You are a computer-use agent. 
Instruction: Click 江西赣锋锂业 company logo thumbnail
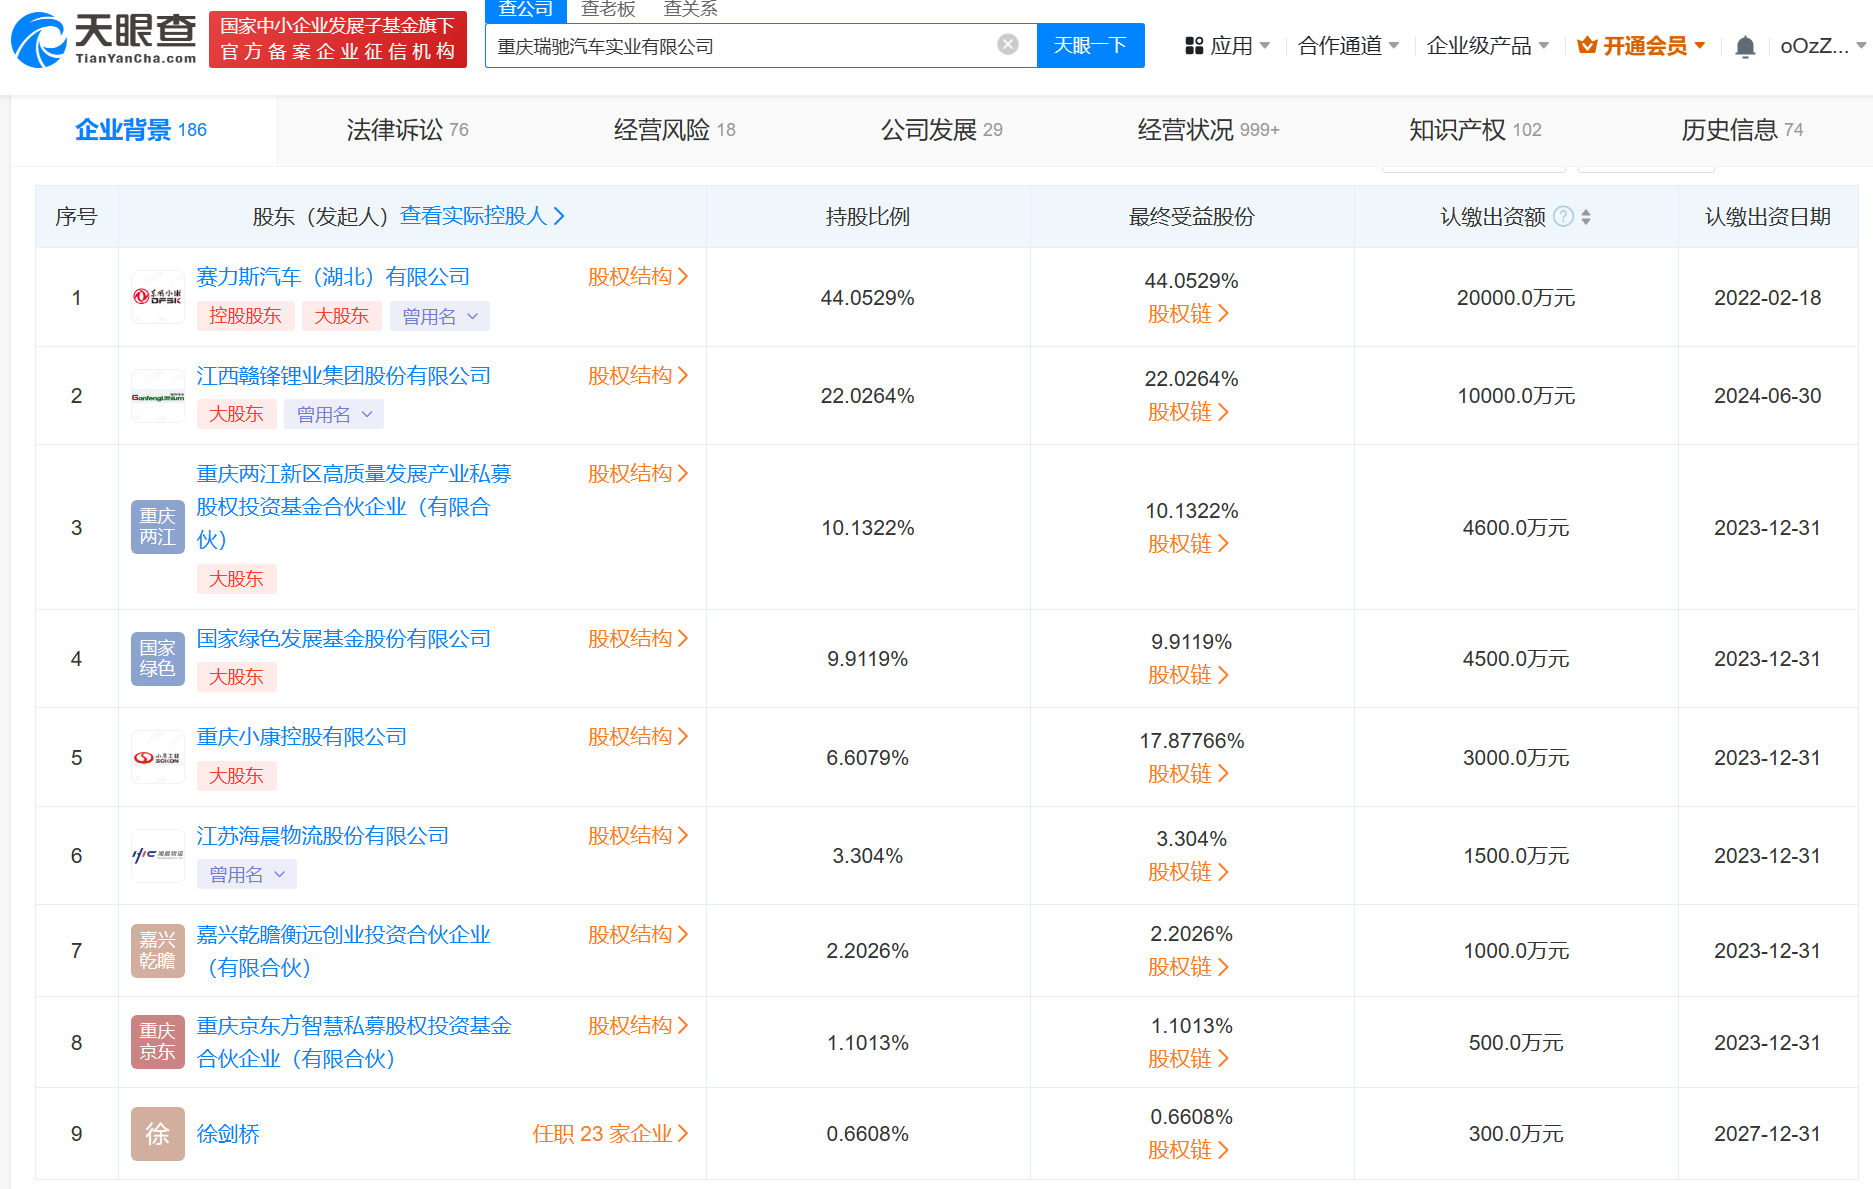(158, 396)
